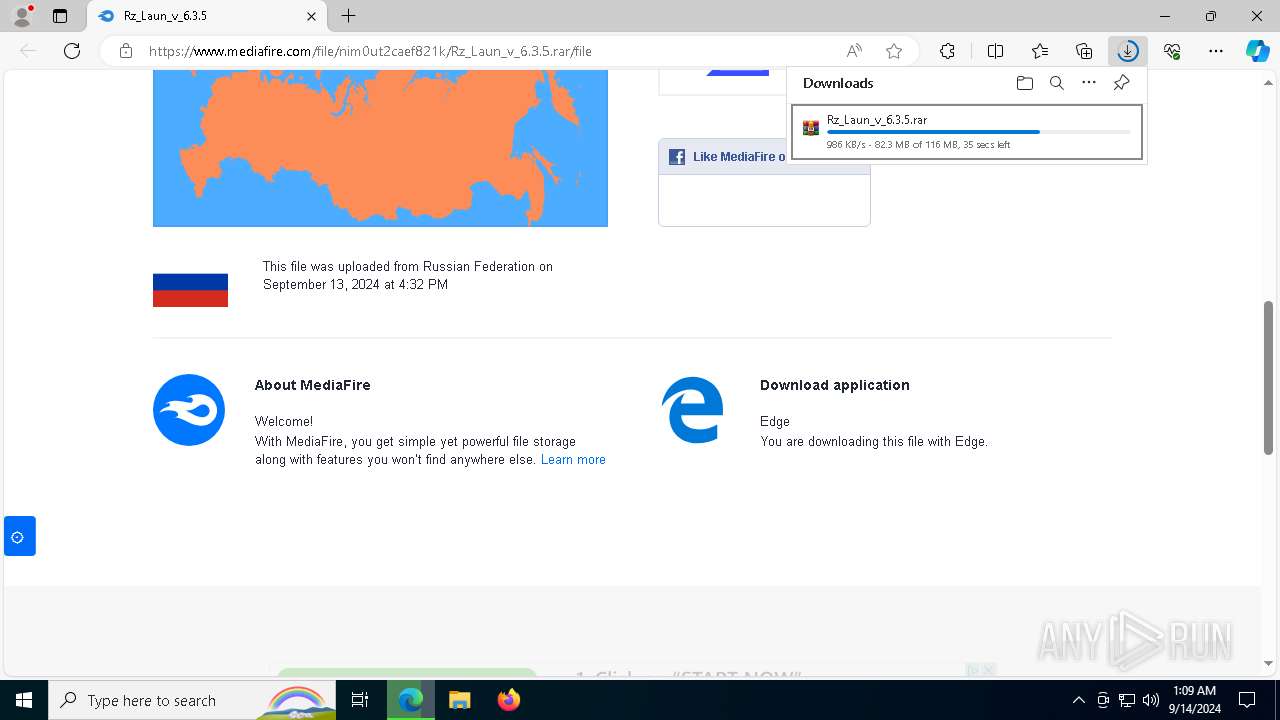Open the notification center
This screenshot has width=1280, height=720.
(1247, 700)
